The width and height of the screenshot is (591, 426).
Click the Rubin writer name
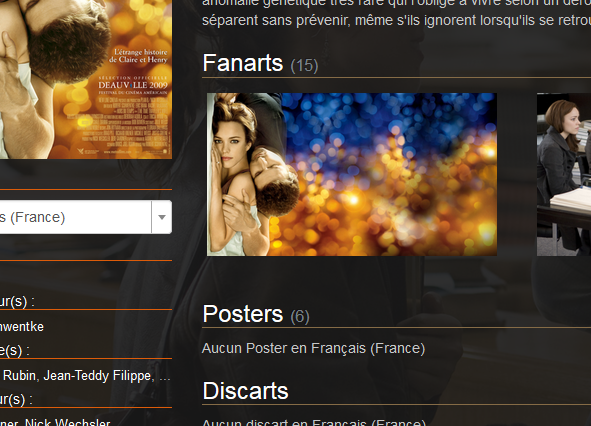[x=20, y=375]
